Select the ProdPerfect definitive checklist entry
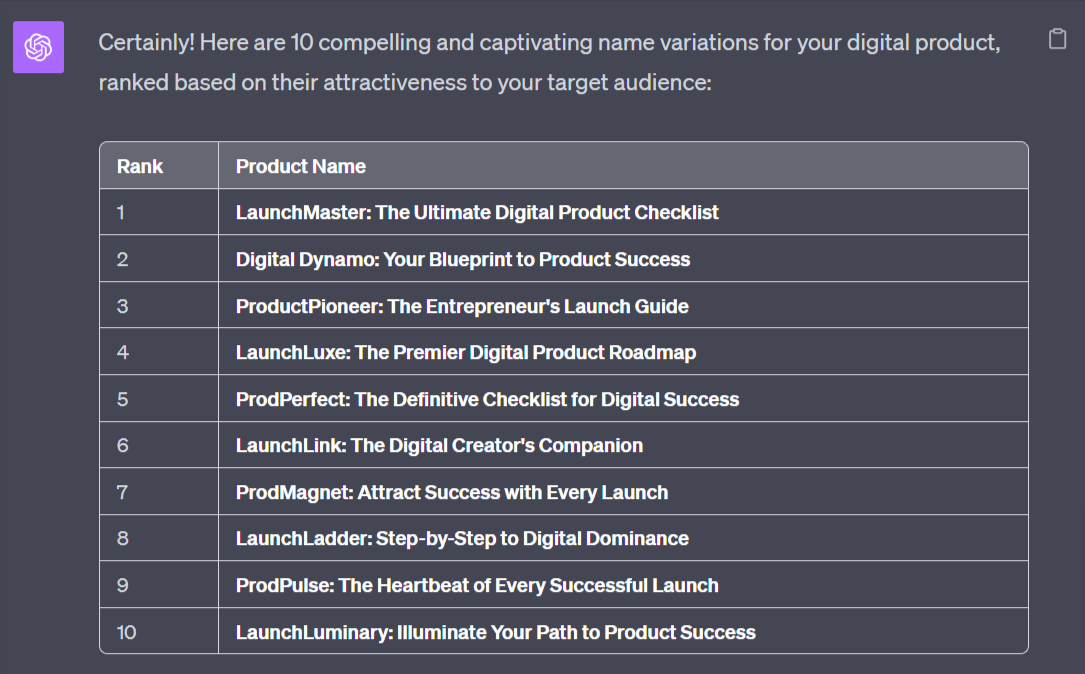Viewport: 1085px width, 674px height. [x=487, y=399]
